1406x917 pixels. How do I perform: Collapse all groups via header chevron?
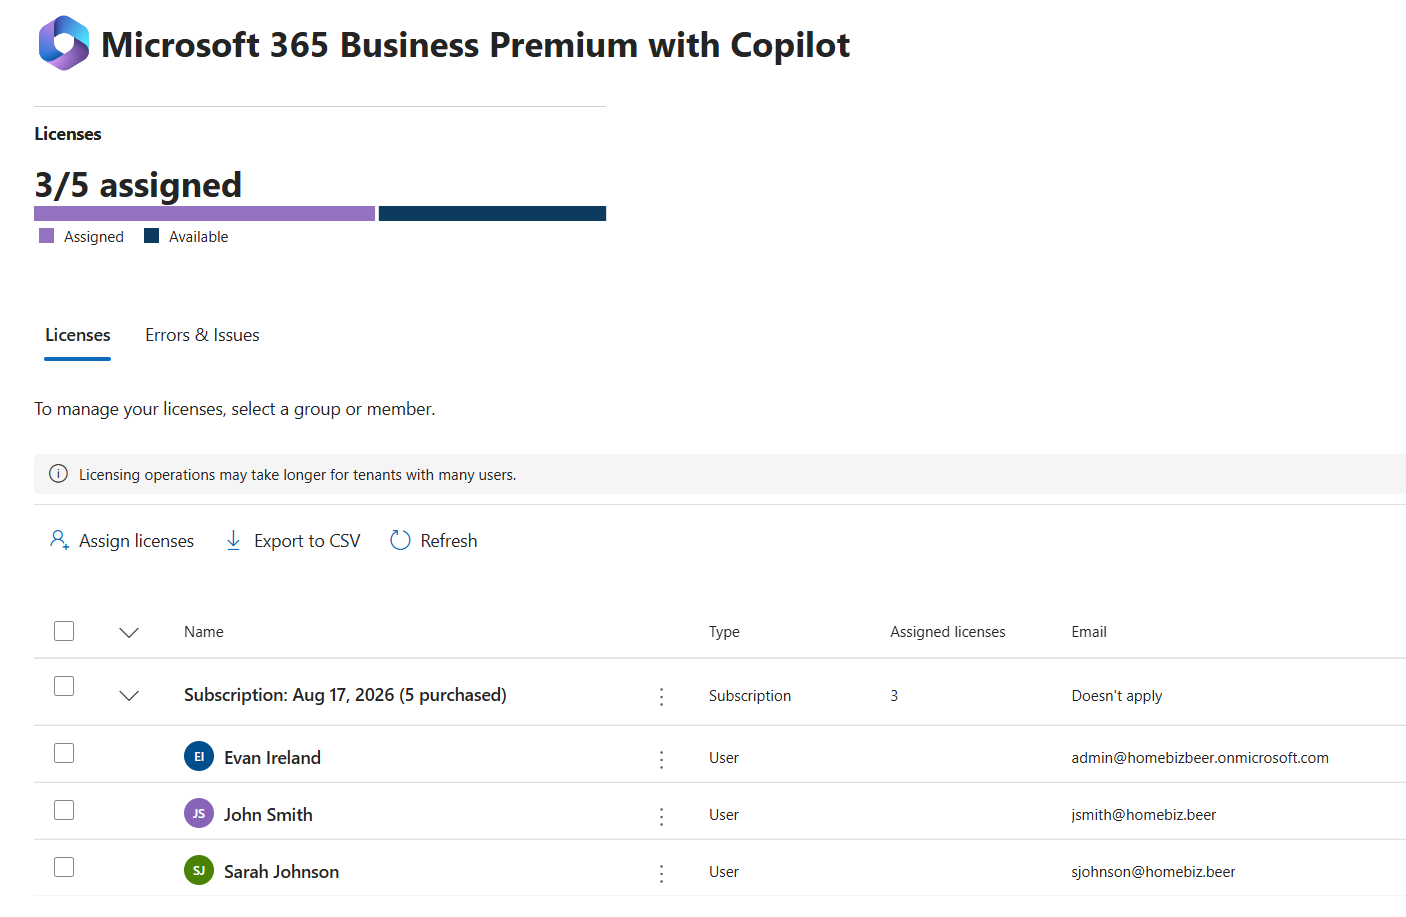click(129, 632)
